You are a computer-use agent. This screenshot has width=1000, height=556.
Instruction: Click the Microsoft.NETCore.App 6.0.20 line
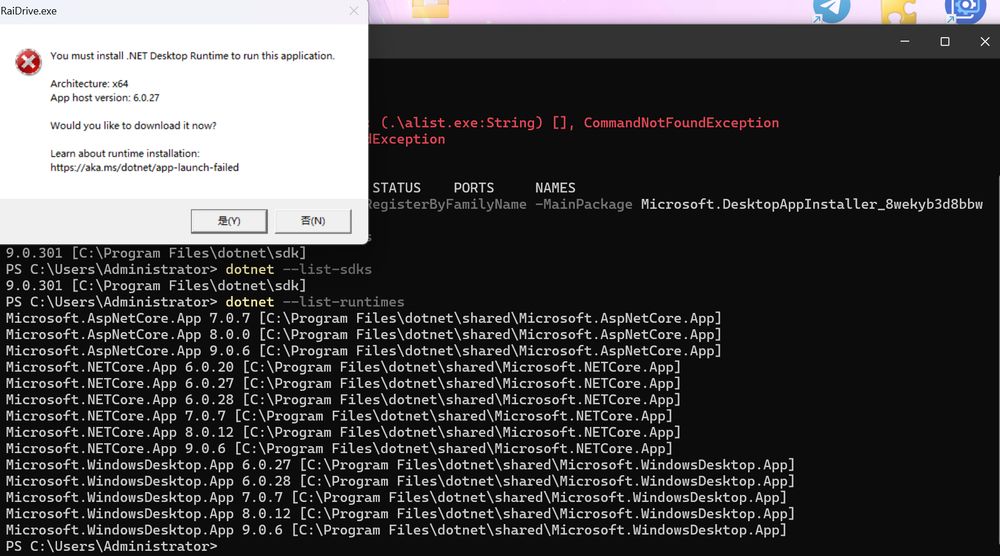coord(343,367)
